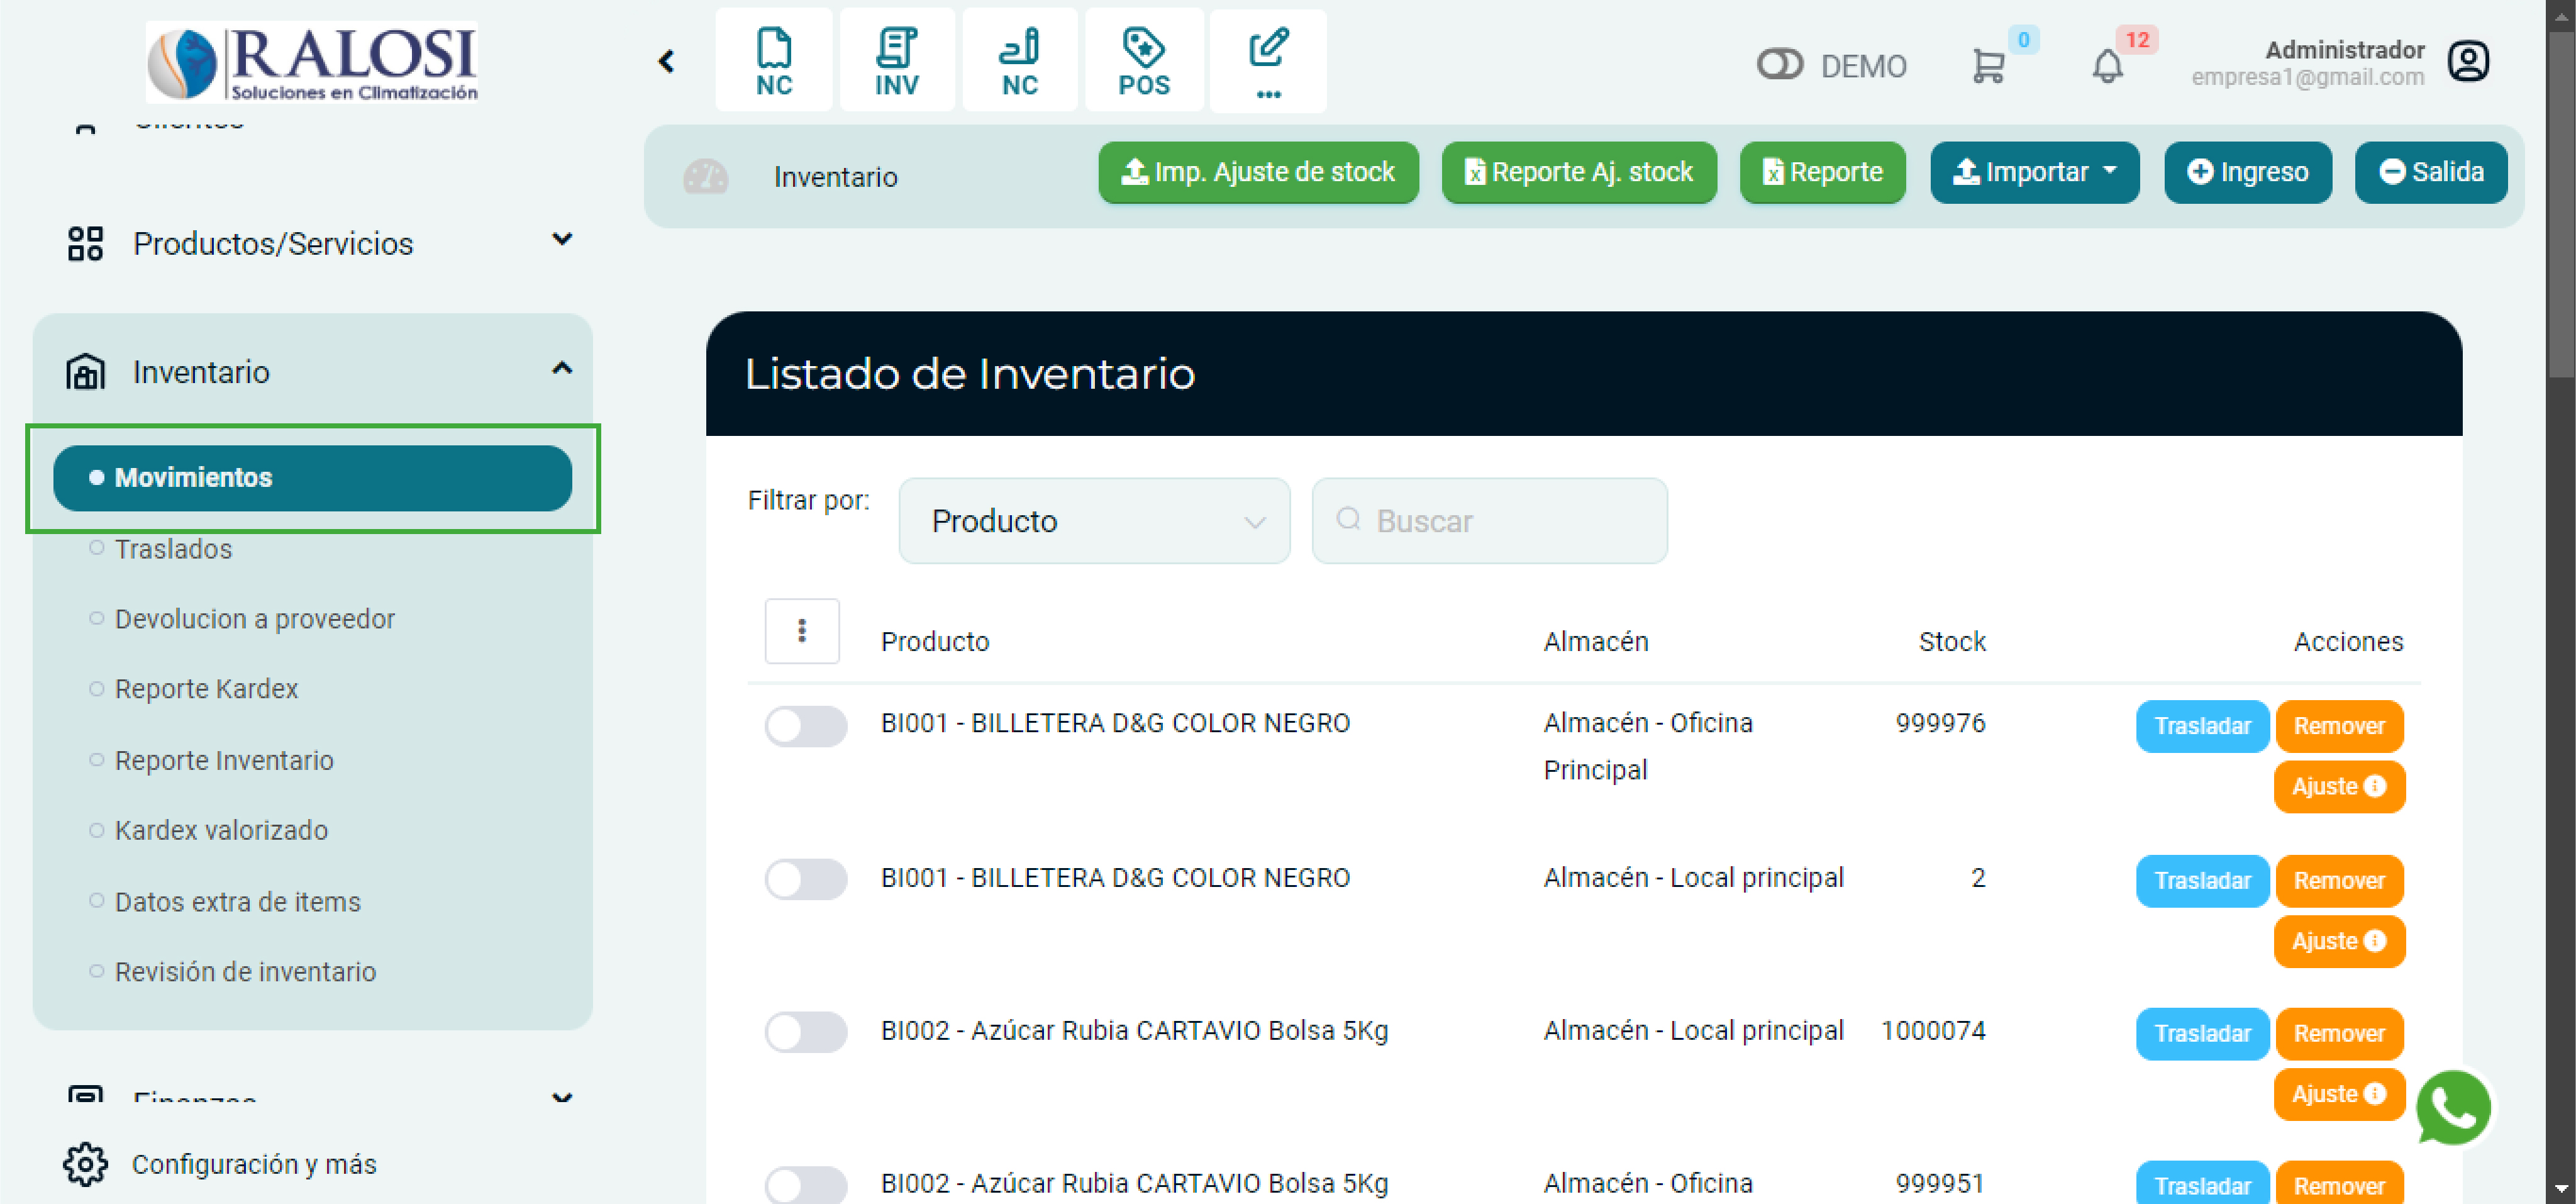Click the user profile avatar icon

coord(2468,62)
